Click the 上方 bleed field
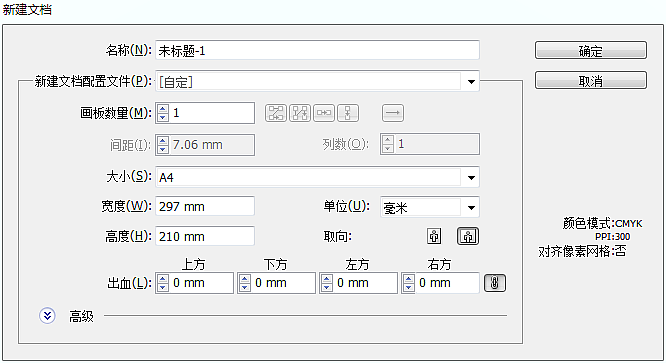666x363 pixels. pyautogui.click(x=201, y=283)
